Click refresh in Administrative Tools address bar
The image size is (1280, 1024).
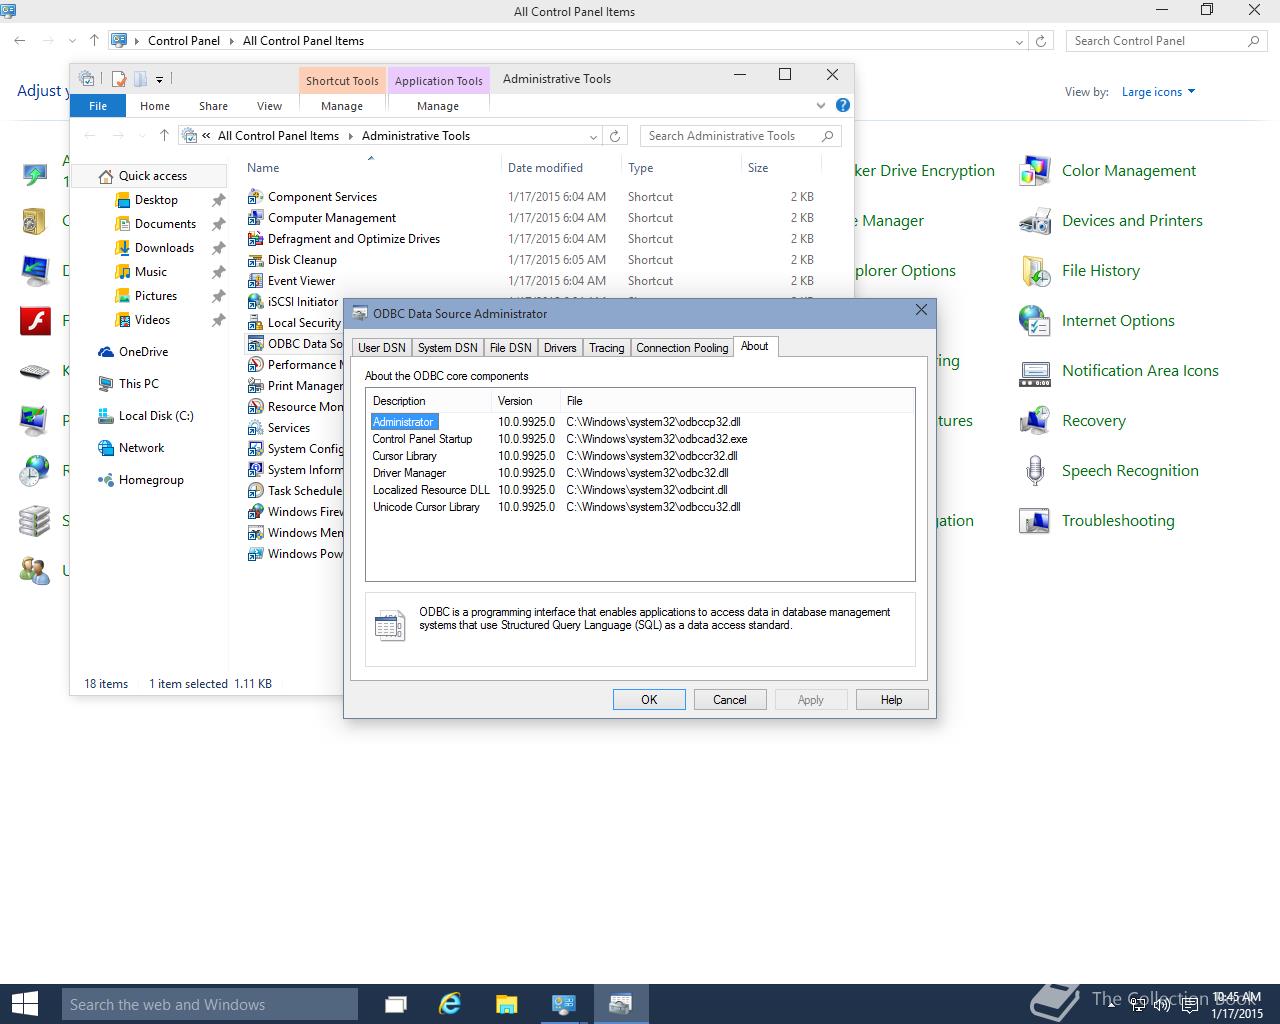615,136
